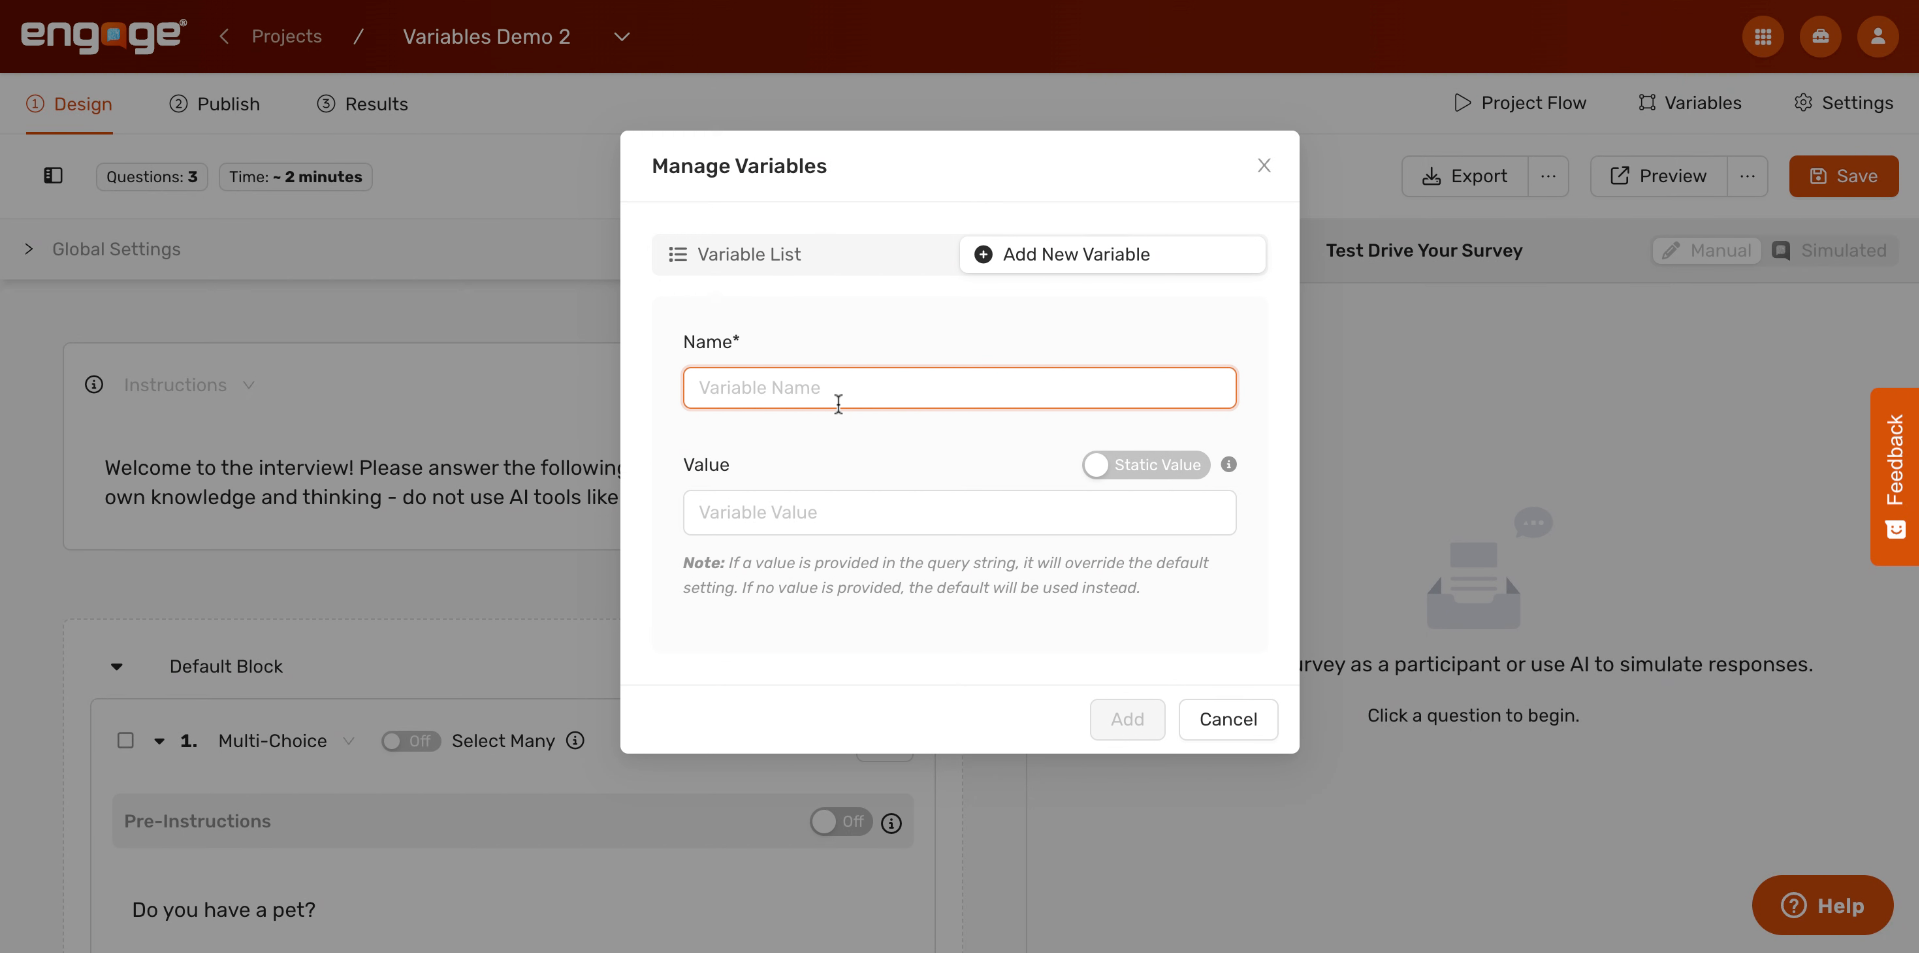Screen dimensions: 1919x953
Task: Toggle the Select Many switch
Action: tap(411, 741)
